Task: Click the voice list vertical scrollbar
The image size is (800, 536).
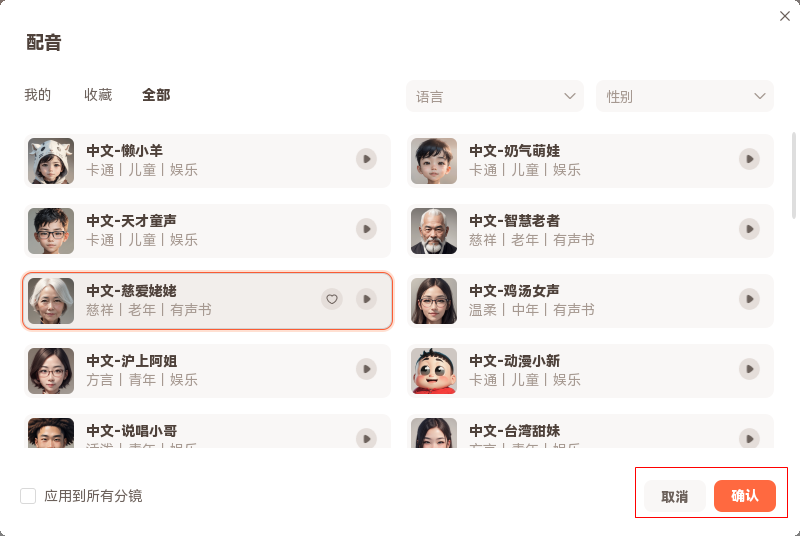Action: (795, 175)
